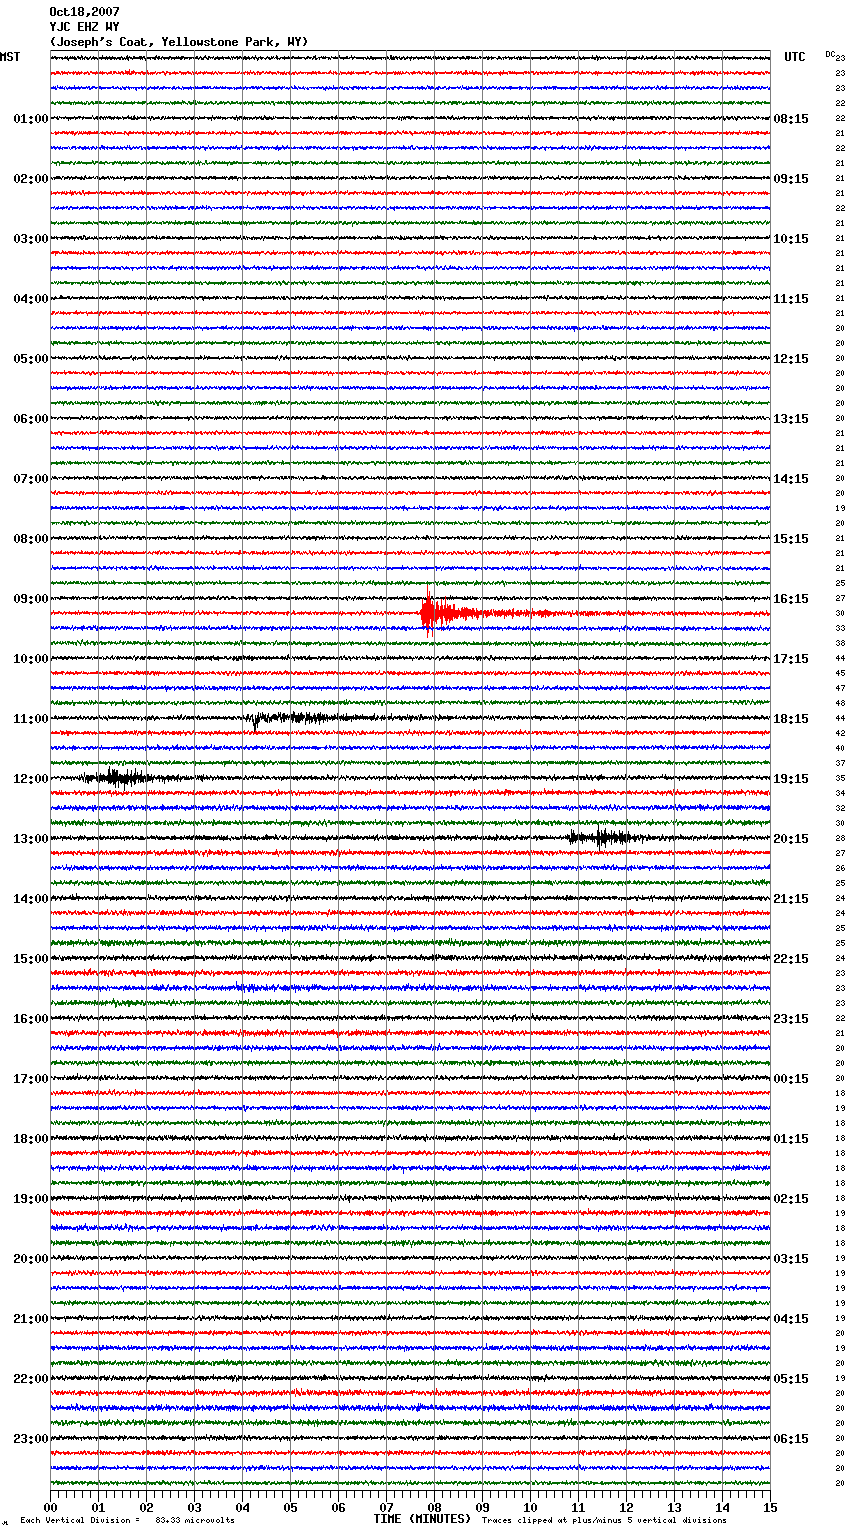Image resolution: width=850 pixels, height=1534 pixels.
Task: Click the '08' minute tick label on the bottom axis
Action: tap(434, 1508)
